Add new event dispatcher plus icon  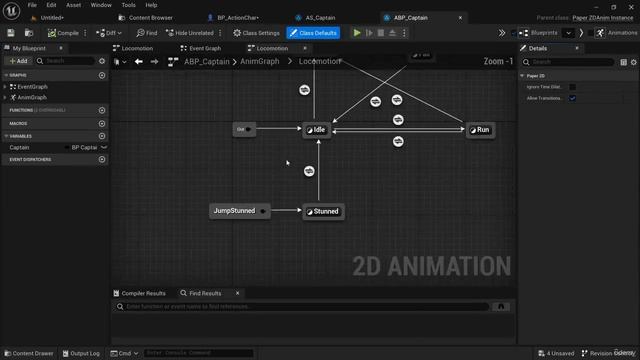click(102, 159)
